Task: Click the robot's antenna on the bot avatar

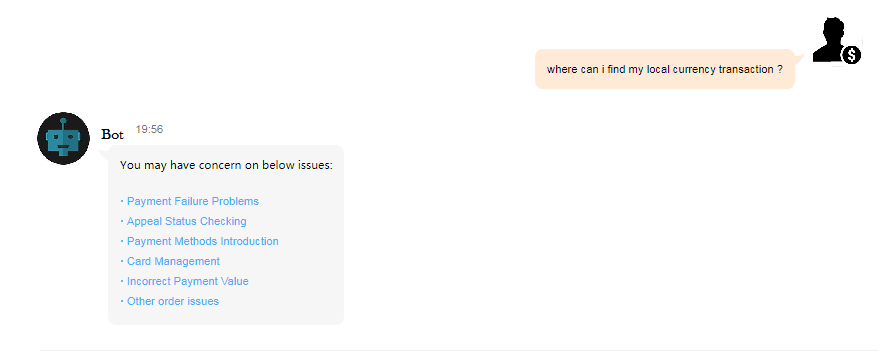Action: tap(63, 124)
